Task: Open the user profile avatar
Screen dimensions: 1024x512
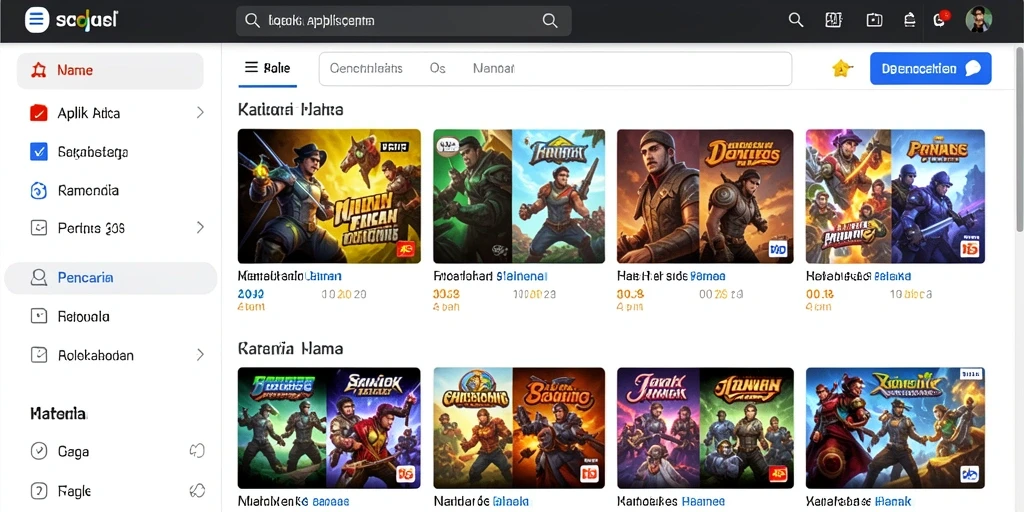Action: pos(978,20)
